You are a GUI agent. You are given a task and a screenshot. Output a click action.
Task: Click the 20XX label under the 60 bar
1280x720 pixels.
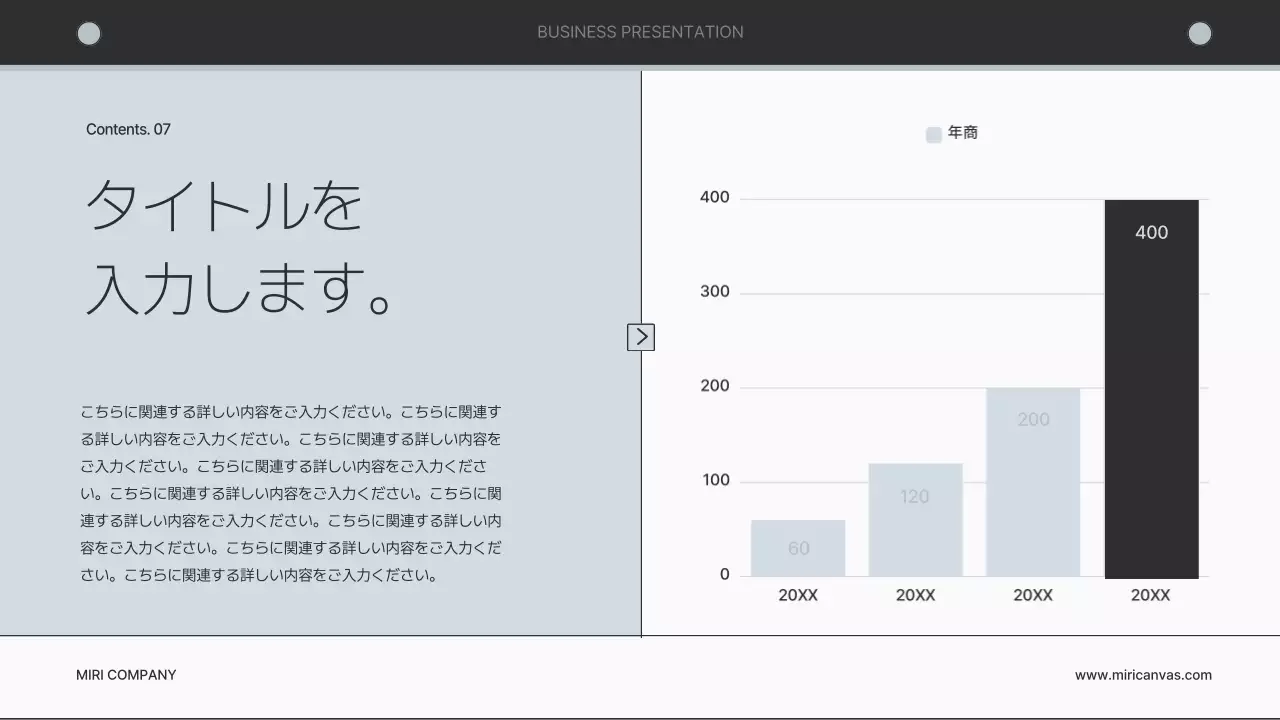[798, 595]
